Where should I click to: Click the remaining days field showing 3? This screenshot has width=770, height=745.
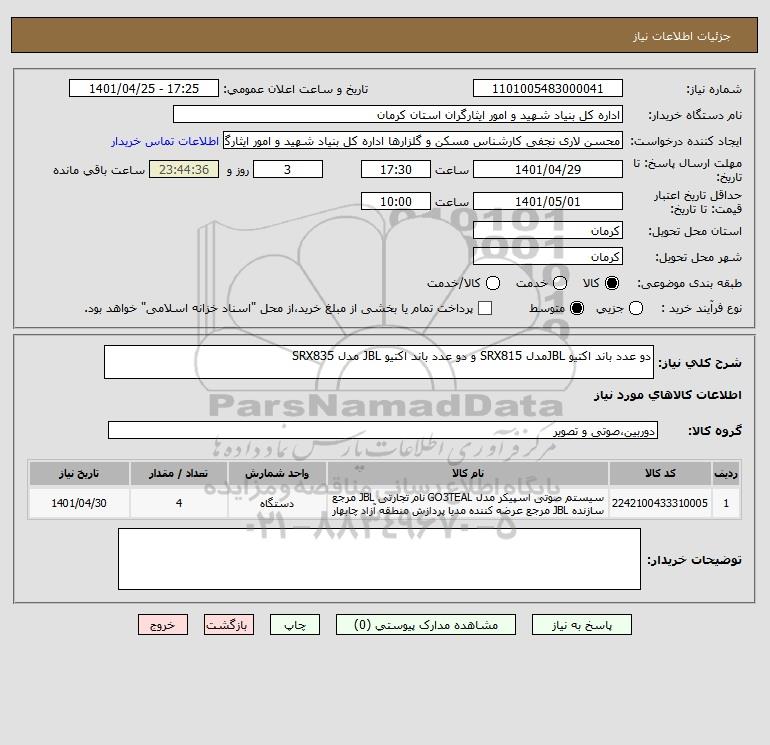pos(288,169)
